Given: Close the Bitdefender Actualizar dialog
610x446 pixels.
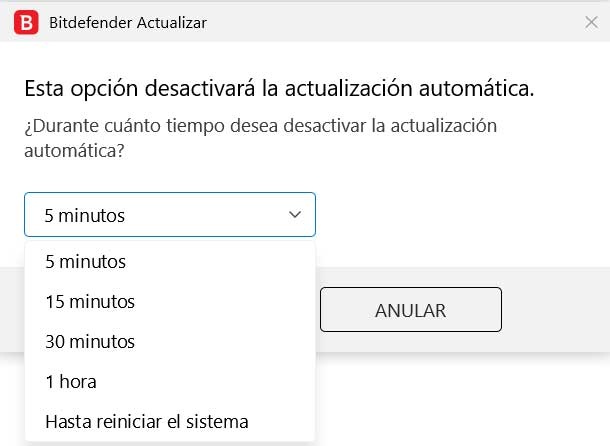Looking at the screenshot, I should (x=589, y=21).
